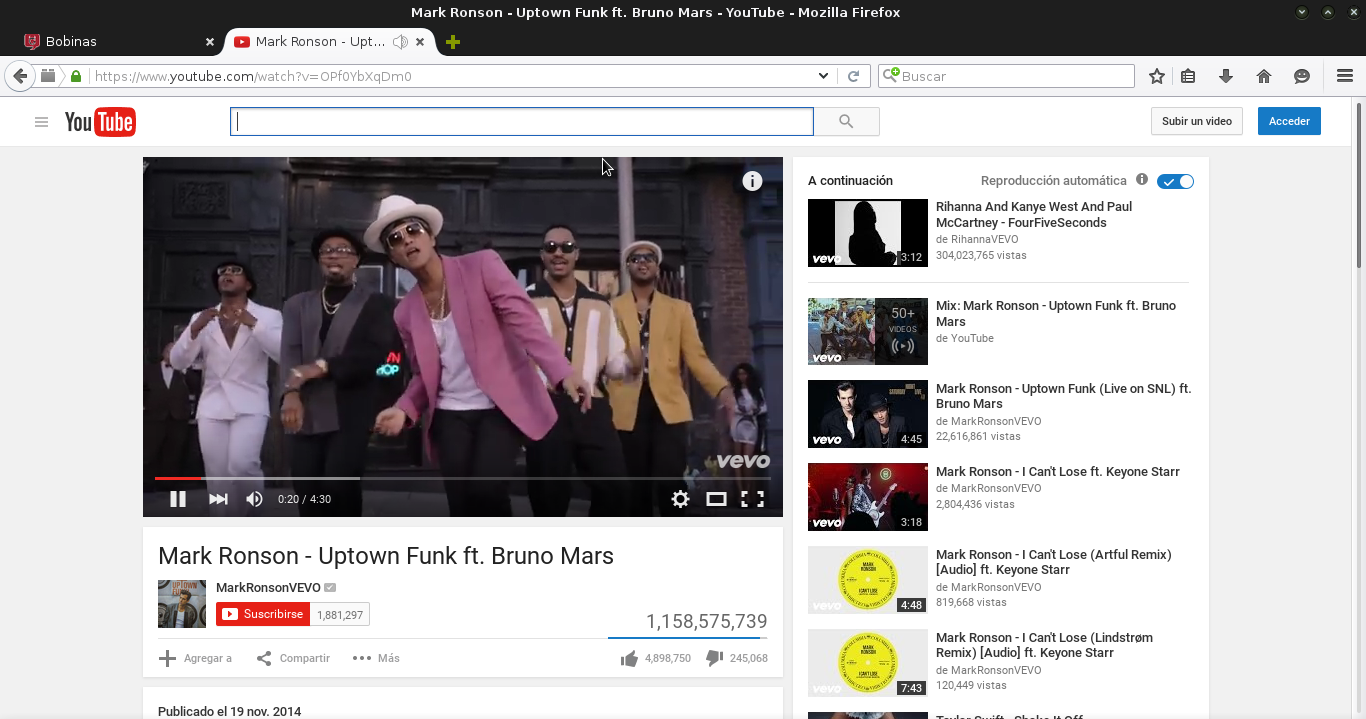
Task: Like the video with thumbs up
Action: tap(629, 658)
